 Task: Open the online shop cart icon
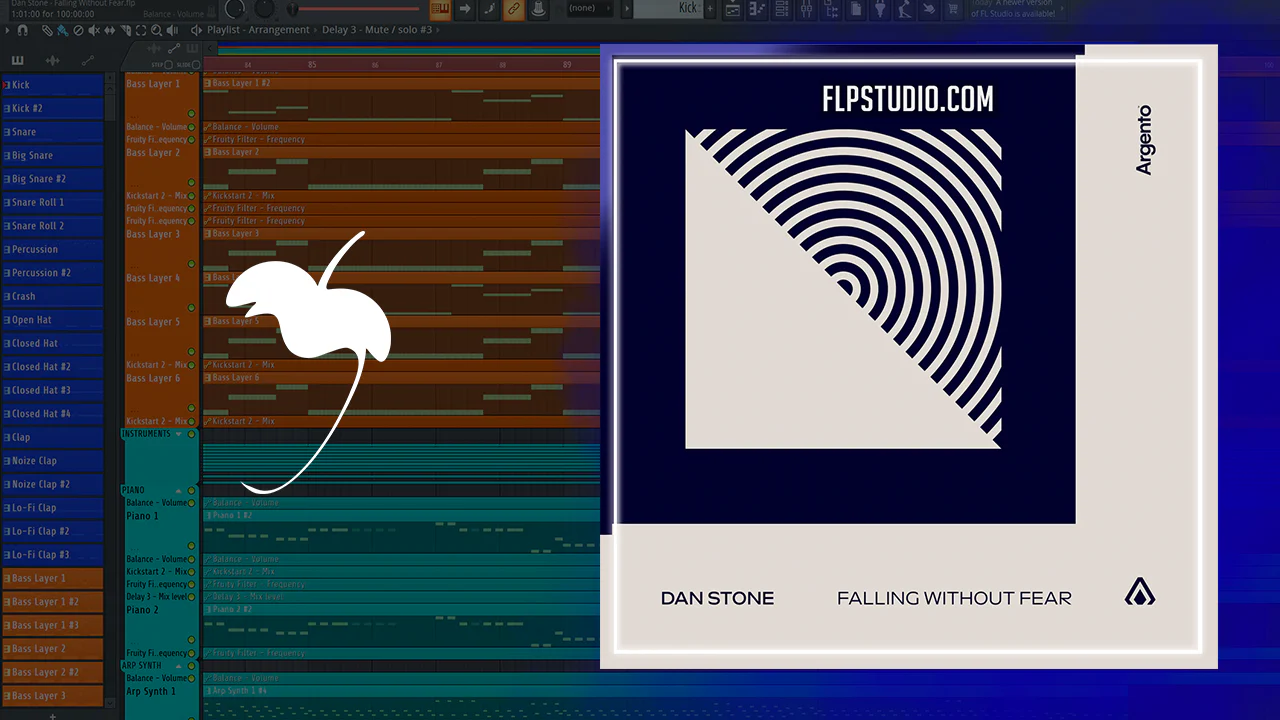tap(953, 9)
